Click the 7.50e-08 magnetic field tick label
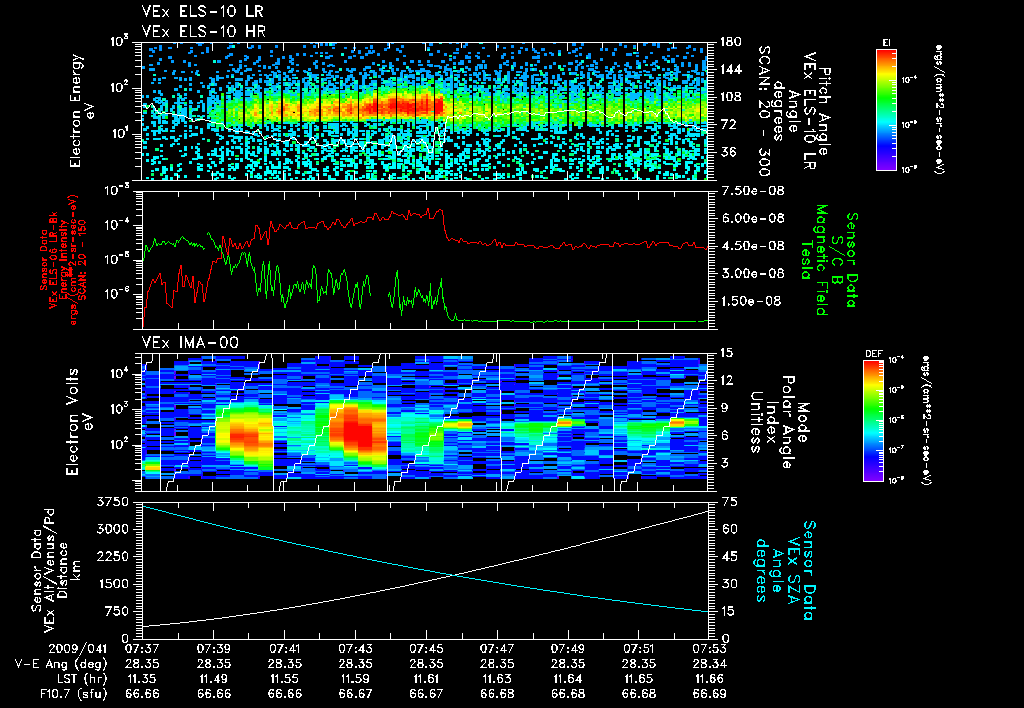The height and width of the screenshot is (708, 1024). point(752,191)
